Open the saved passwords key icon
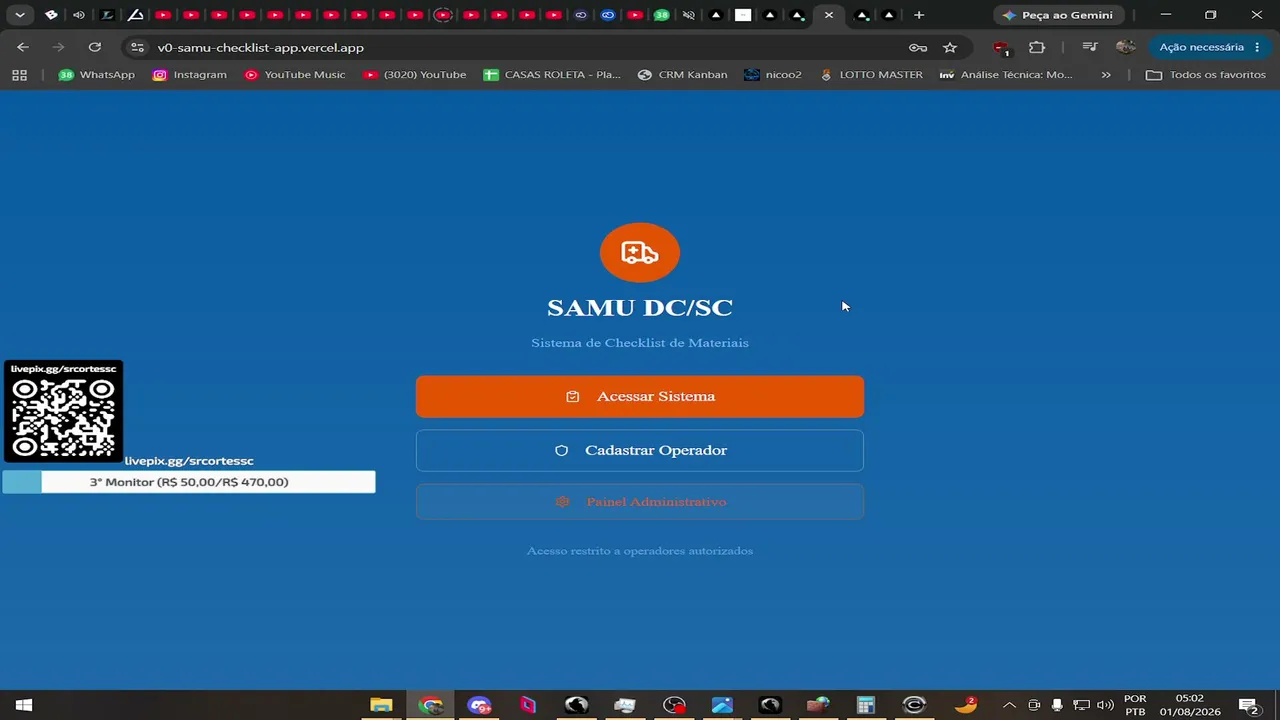This screenshot has height=720, width=1280. pos(918,47)
